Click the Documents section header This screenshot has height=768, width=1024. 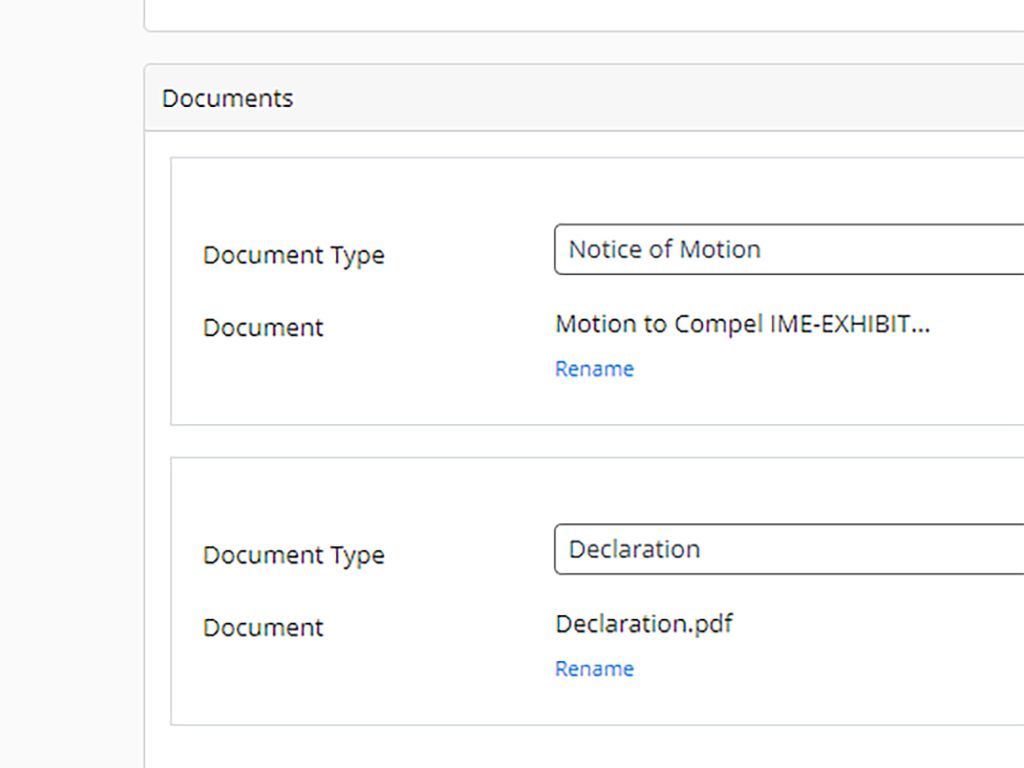[x=227, y=98]
